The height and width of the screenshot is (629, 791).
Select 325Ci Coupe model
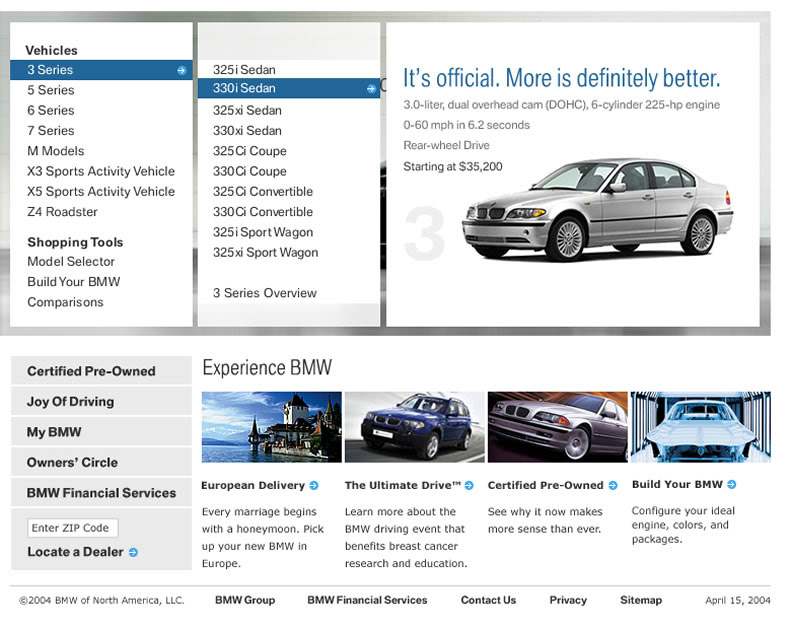point(250,151)
